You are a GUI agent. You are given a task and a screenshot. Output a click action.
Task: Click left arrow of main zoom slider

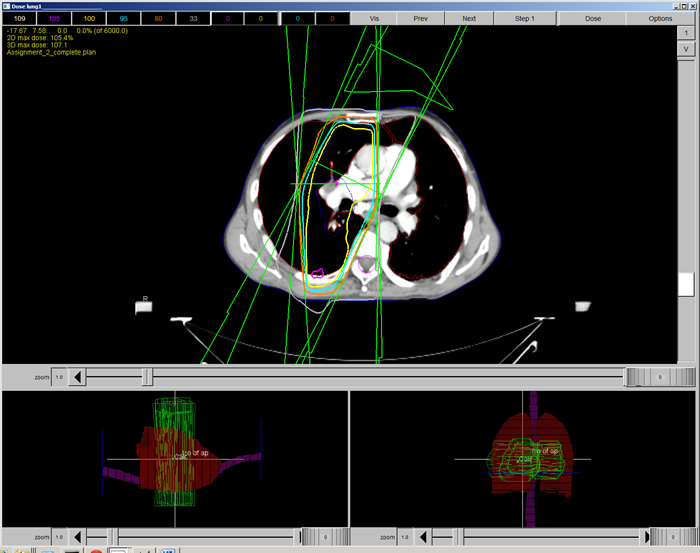(79, 377)
